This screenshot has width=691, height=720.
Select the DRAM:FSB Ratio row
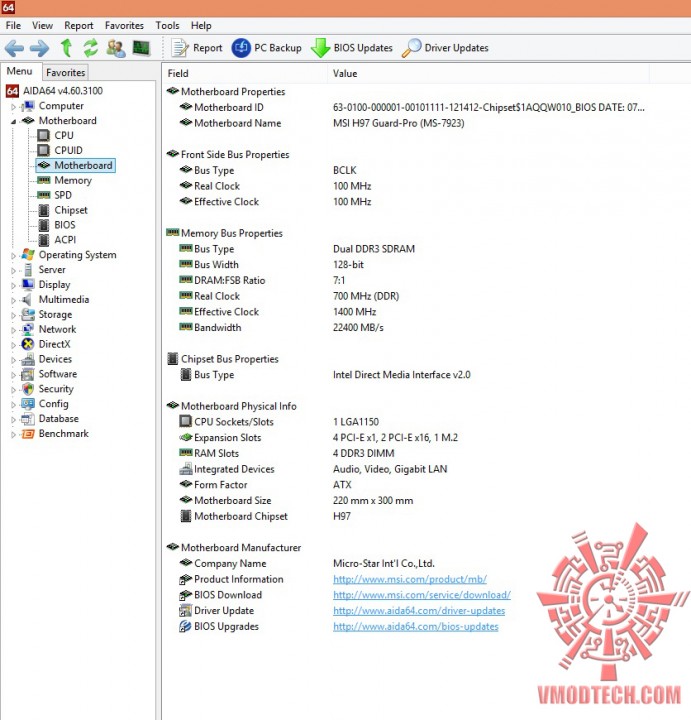[x=406, y=280]
